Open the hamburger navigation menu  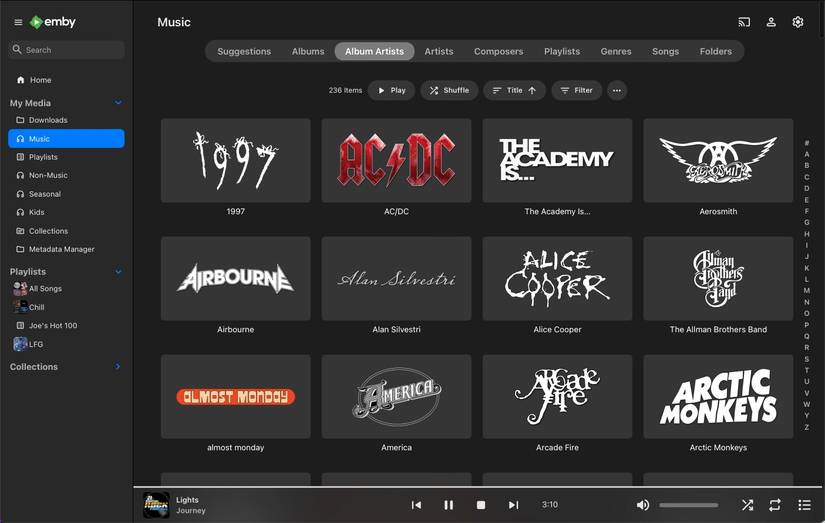(x=18, y=22)
